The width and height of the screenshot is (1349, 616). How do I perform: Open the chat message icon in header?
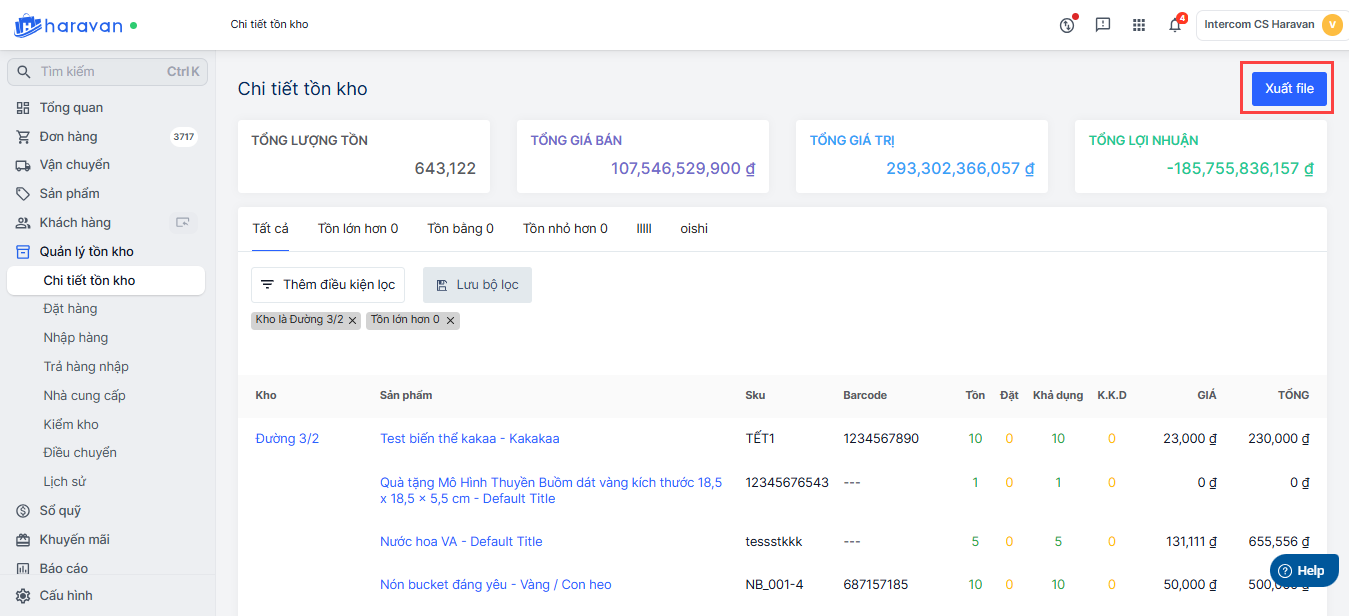1103,25
